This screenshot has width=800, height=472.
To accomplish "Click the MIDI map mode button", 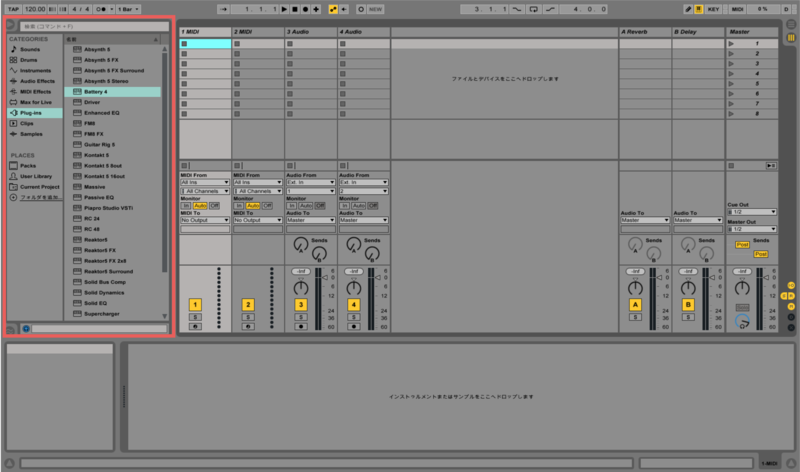I will [737, 9].
